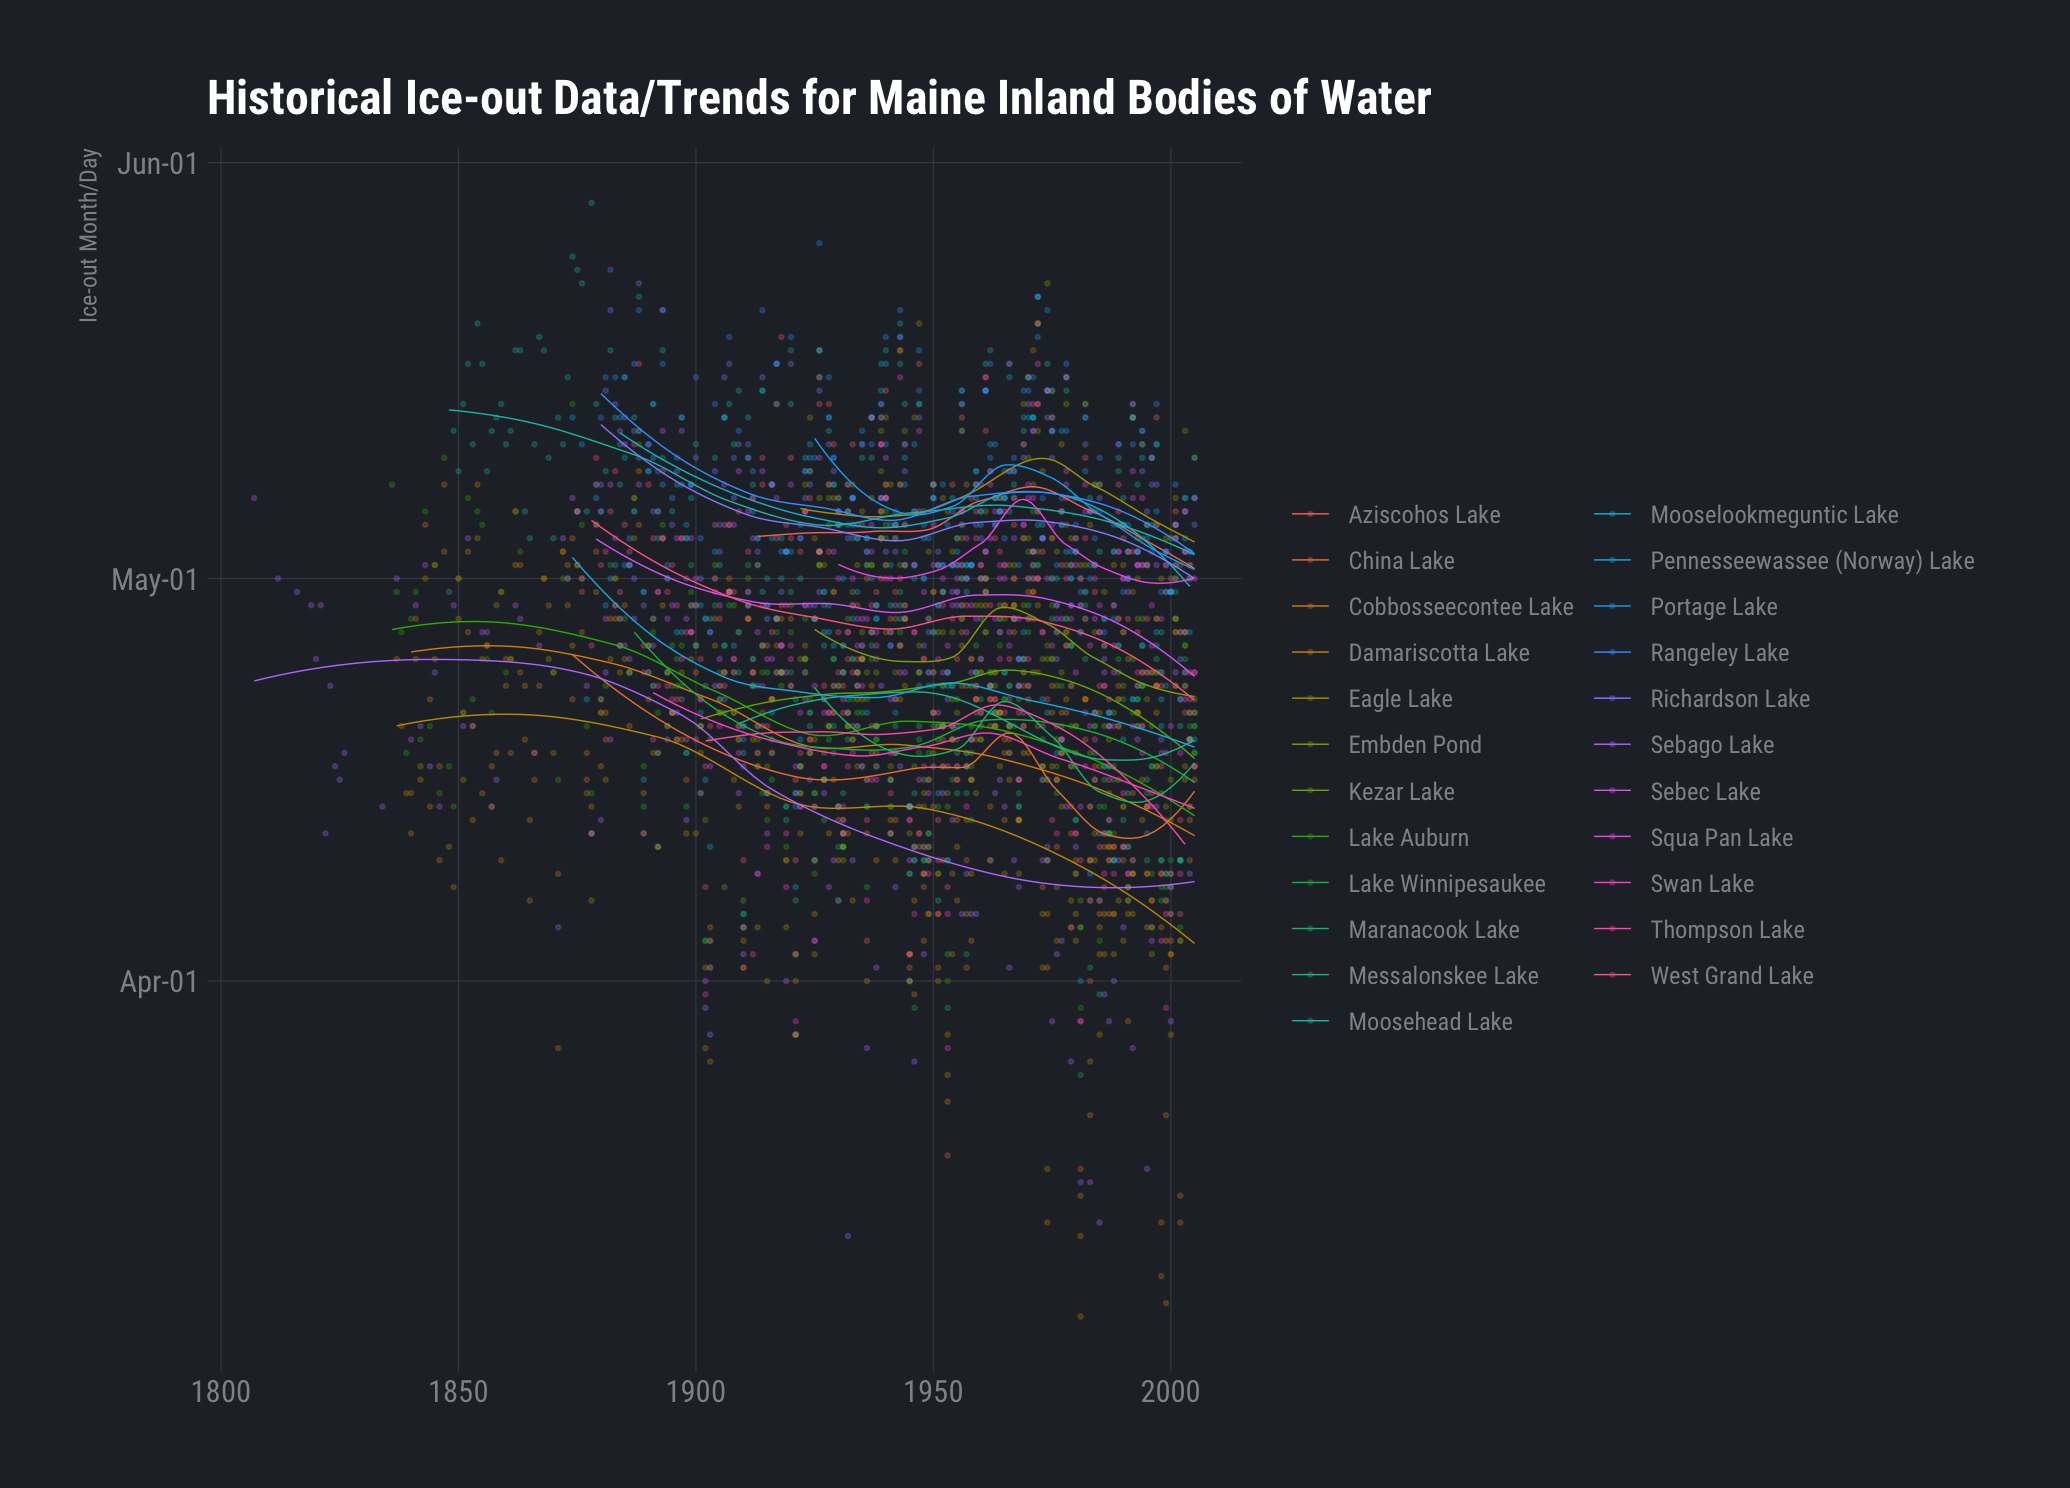The width and height of the screenshot is (2070, 1488).
Task: Click the Lake Auburn legend color marker
Action: (x=1310, y=838)
